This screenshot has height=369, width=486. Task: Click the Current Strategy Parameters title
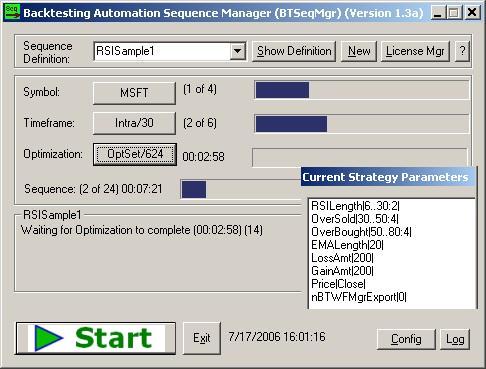coord(385,177)
